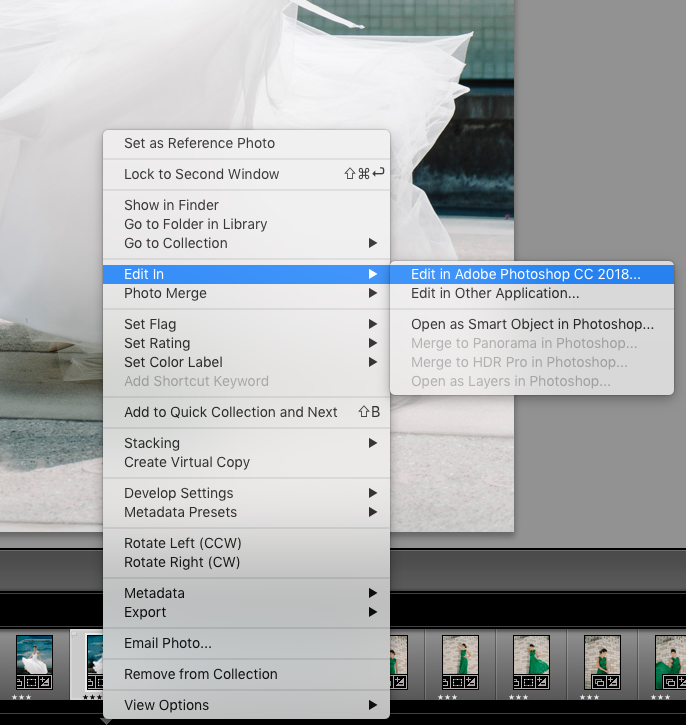Click the dimmed Open as Layers in Photoshop...
The height and width of the screenshot is (725, 686).
(532, 381)
